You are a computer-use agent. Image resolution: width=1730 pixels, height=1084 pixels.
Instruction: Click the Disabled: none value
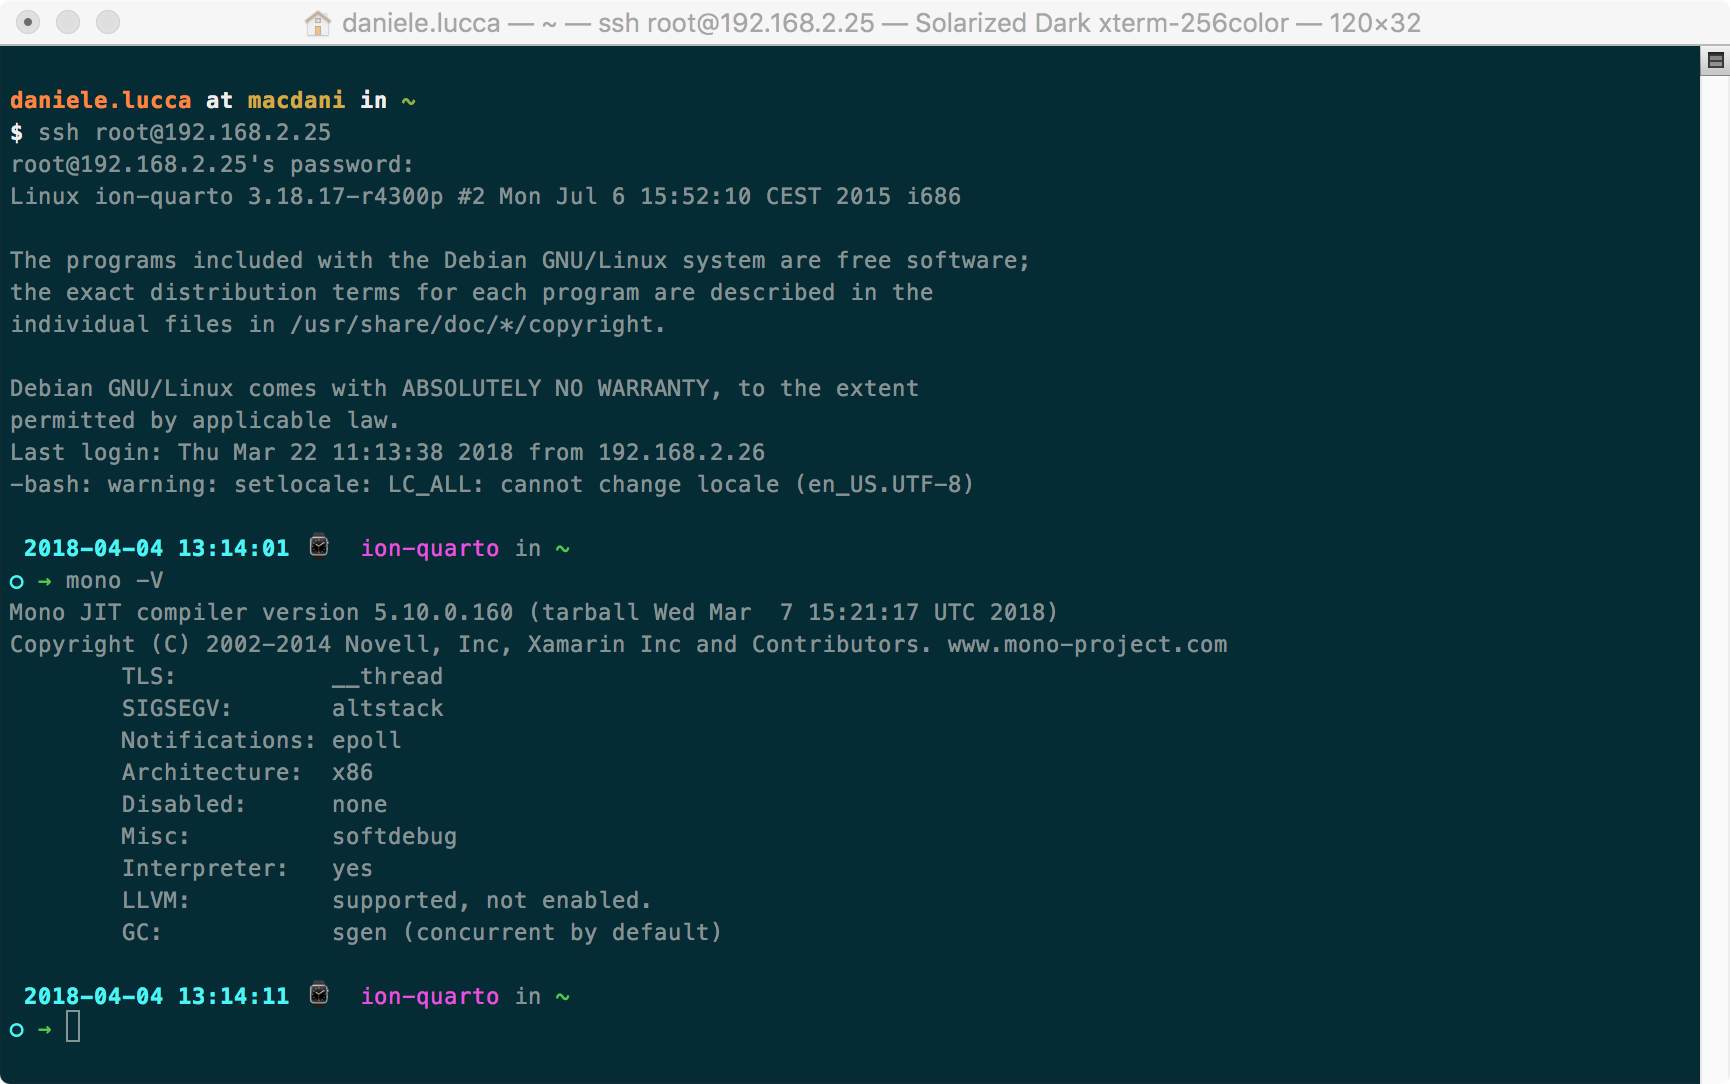pos(360,804)
